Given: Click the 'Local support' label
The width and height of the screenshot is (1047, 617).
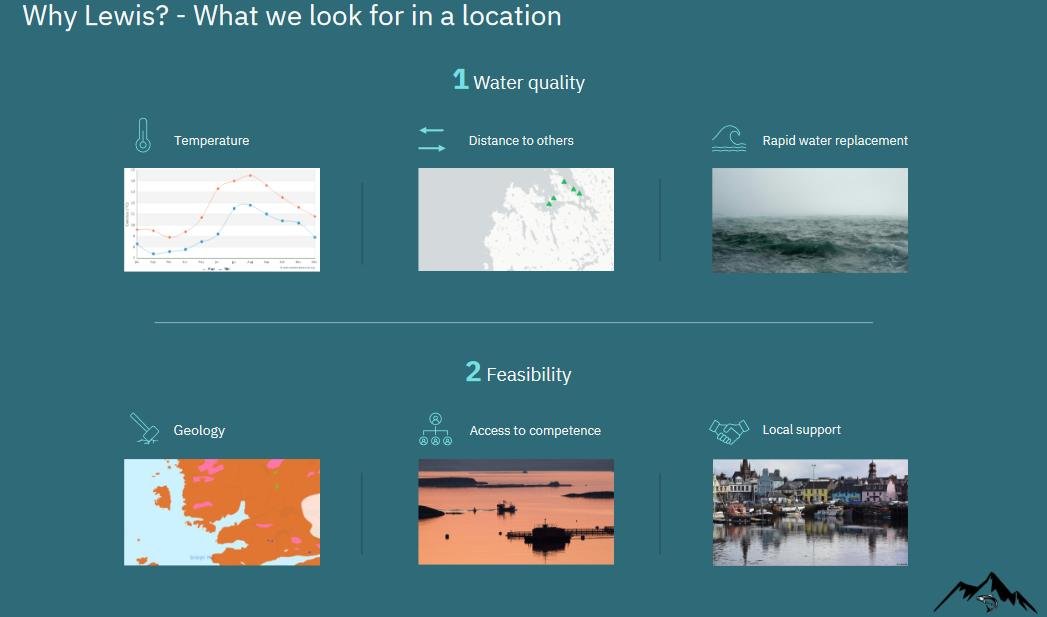Looking at the screenshot, I should pos(801,430).
